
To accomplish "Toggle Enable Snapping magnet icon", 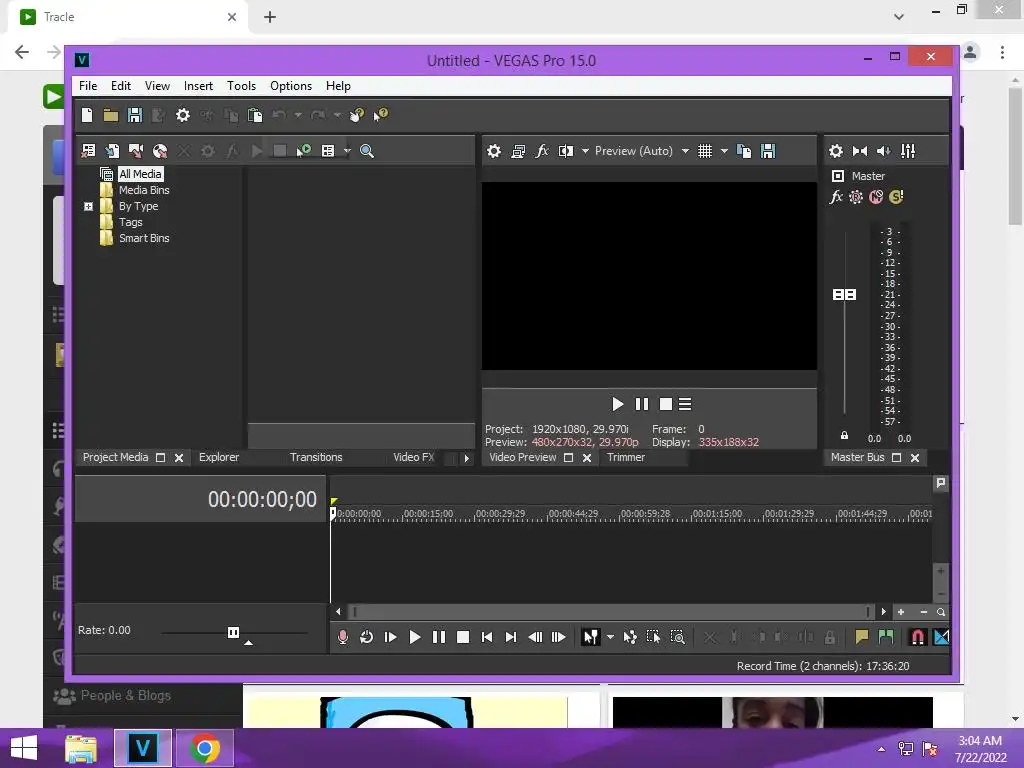I will pyautogui.click(x=918, y=637).
